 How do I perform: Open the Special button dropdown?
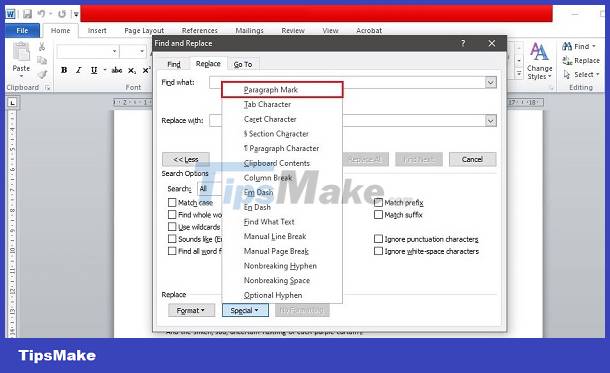point(245,310)
